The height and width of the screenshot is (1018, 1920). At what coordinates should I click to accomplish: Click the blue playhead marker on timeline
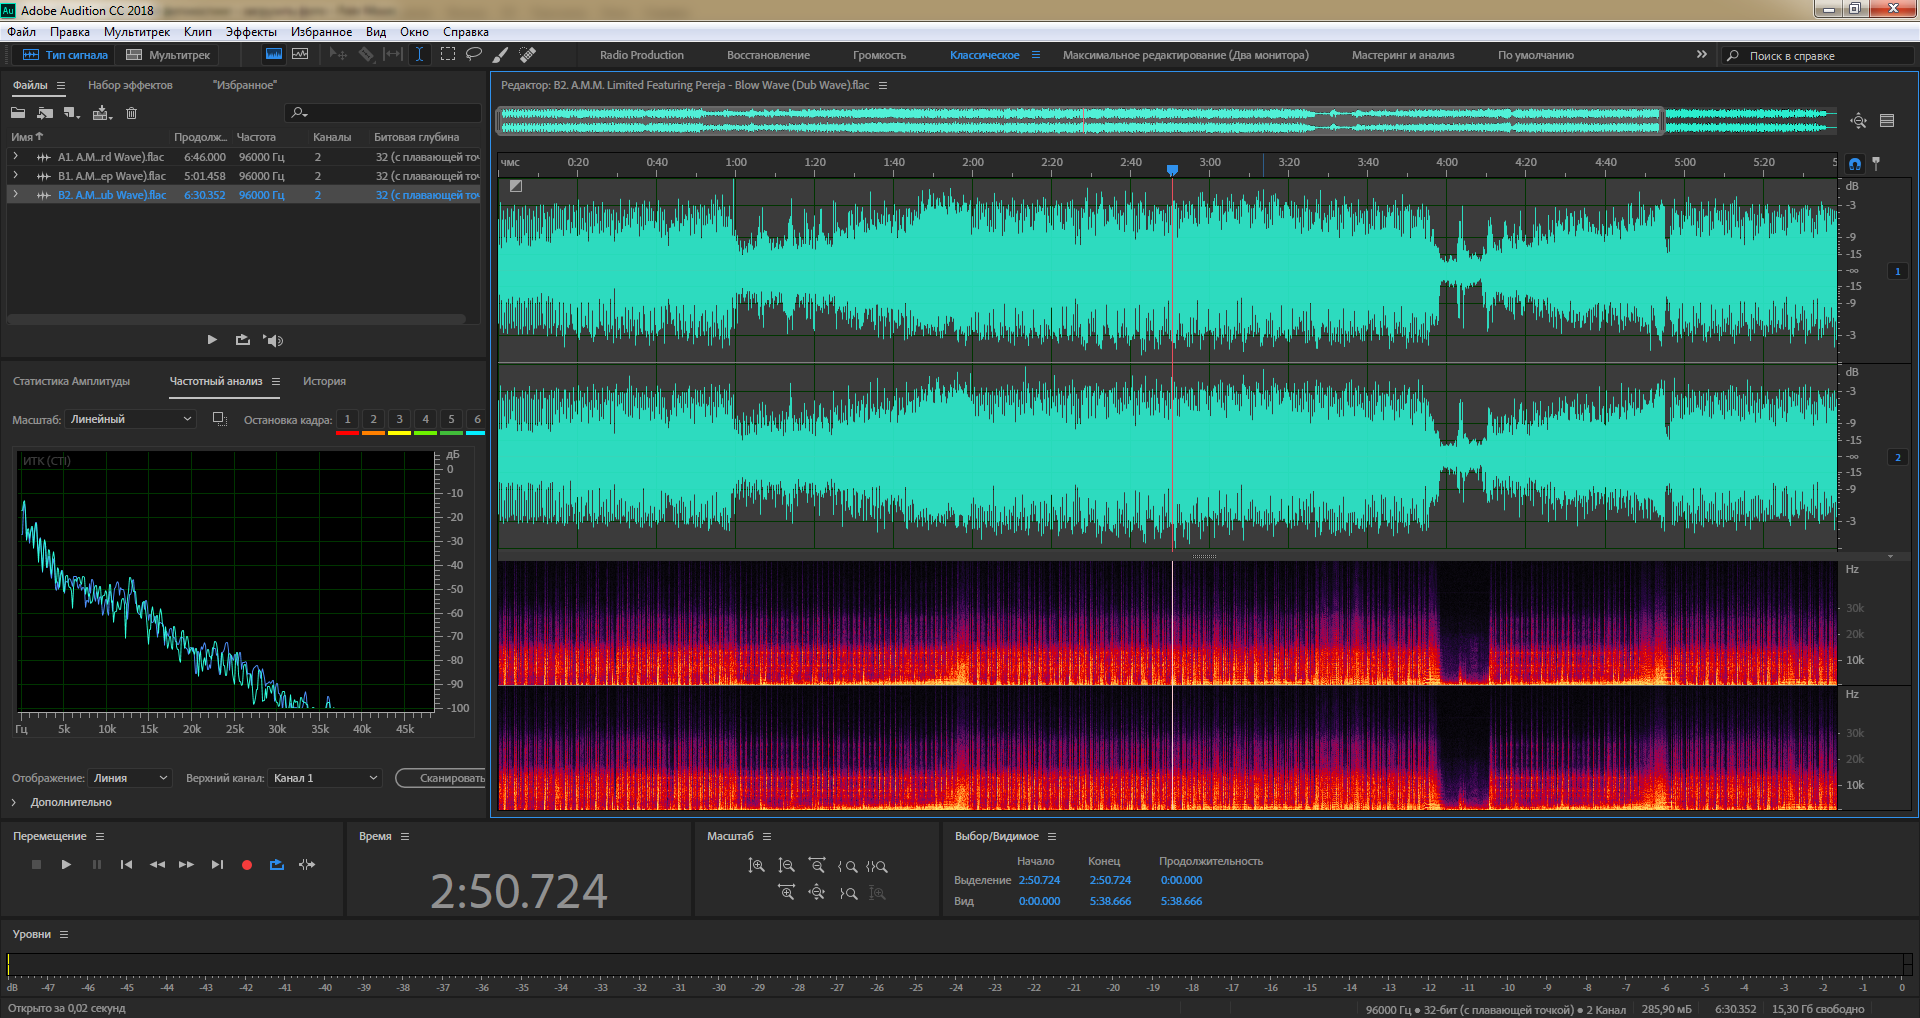[x=1172, y=170]
